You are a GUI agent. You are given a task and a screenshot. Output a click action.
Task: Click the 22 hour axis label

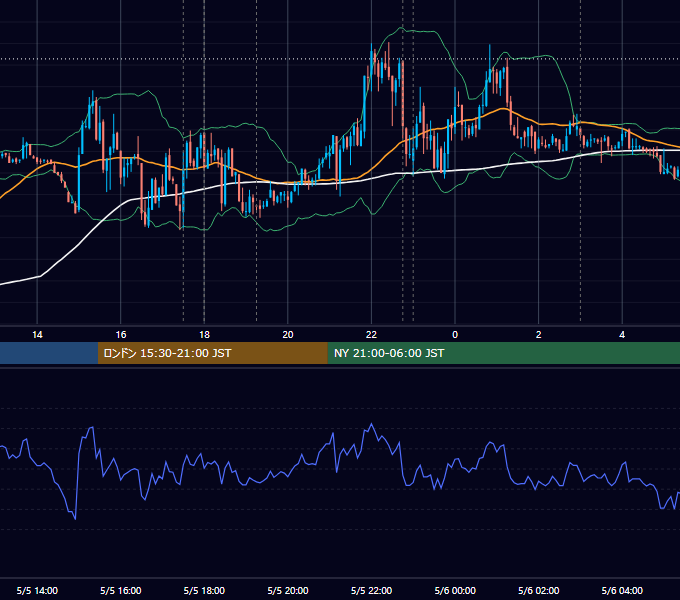(371, 335)
